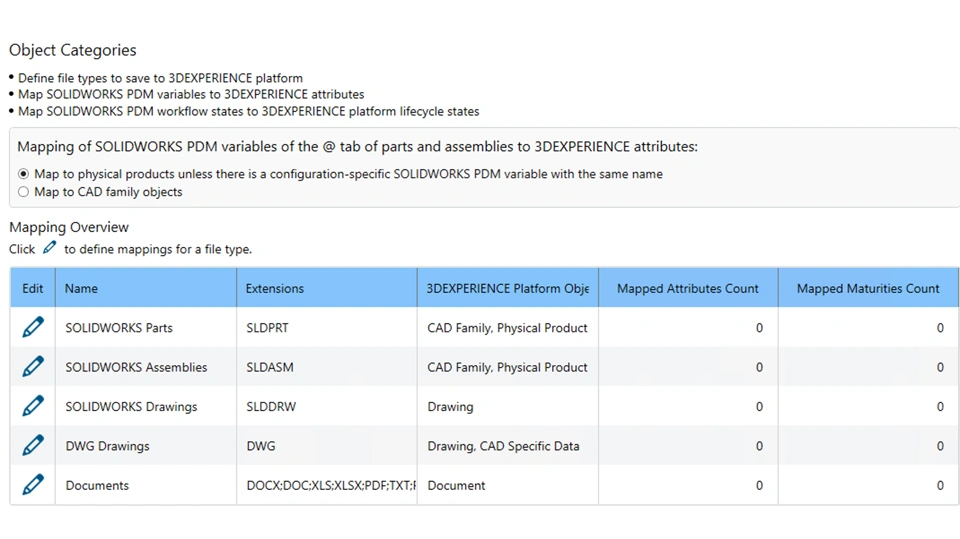
Task: Edit mappings for Documents row
Action: pos(33,484)
